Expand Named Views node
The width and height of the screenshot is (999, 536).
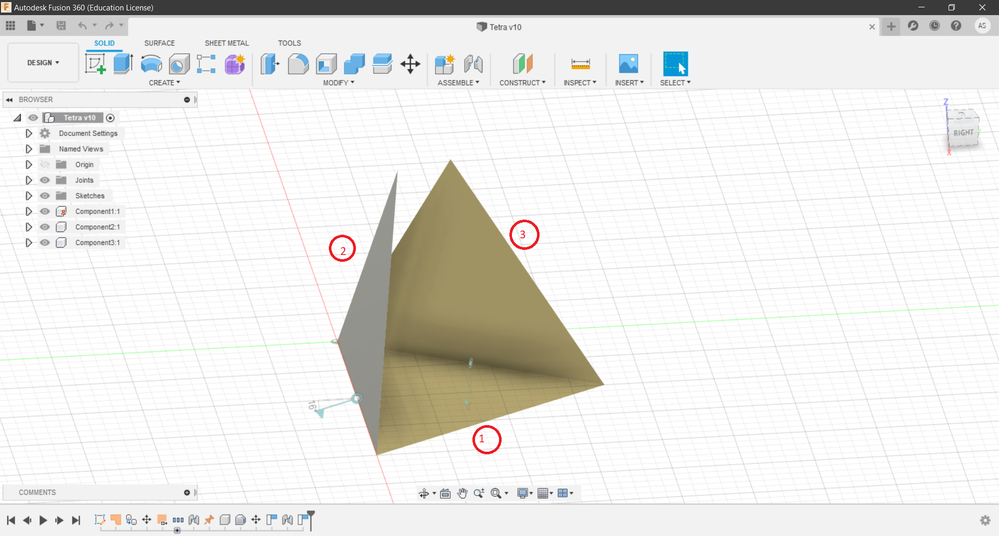click(29, 149)
